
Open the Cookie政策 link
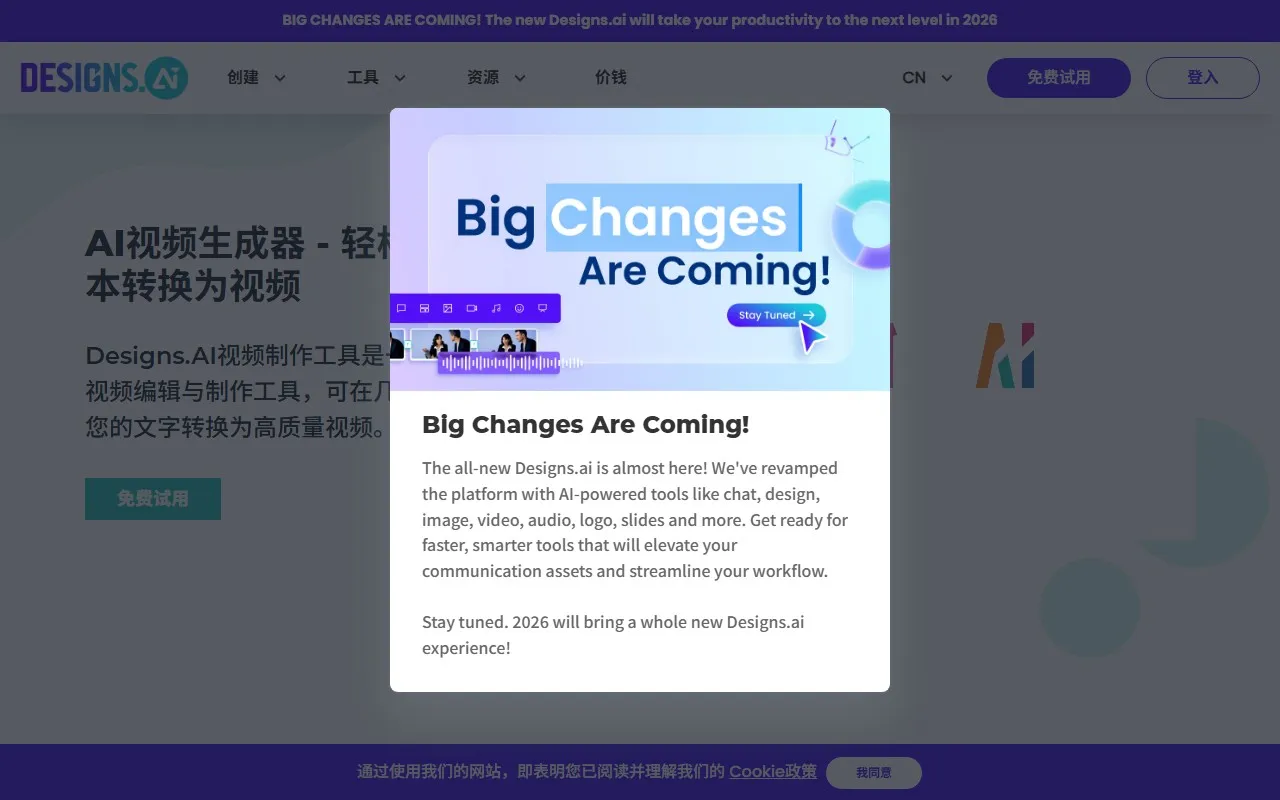[772, 772]
